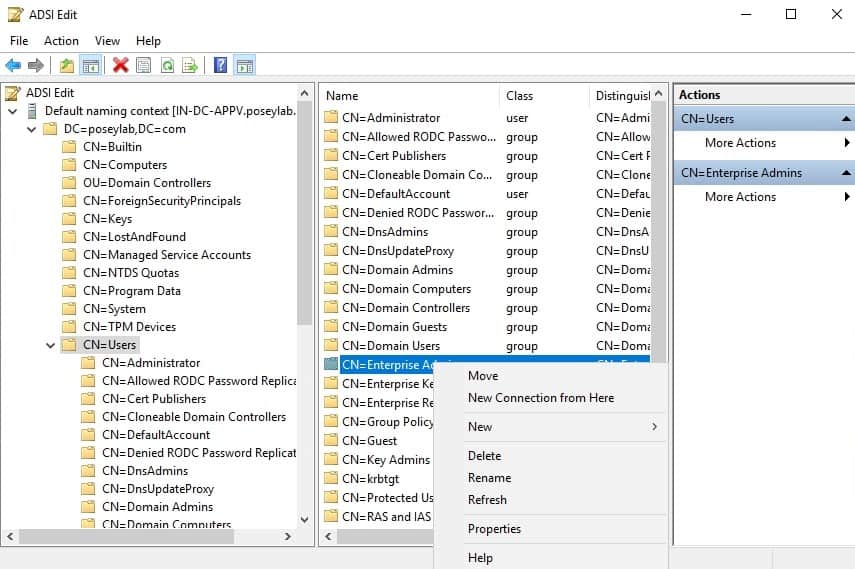Collapse the DC=poseylab,DC=com node
Image resolution: width=855 pixels, height=569 pixels.
(x=32, y=129)
